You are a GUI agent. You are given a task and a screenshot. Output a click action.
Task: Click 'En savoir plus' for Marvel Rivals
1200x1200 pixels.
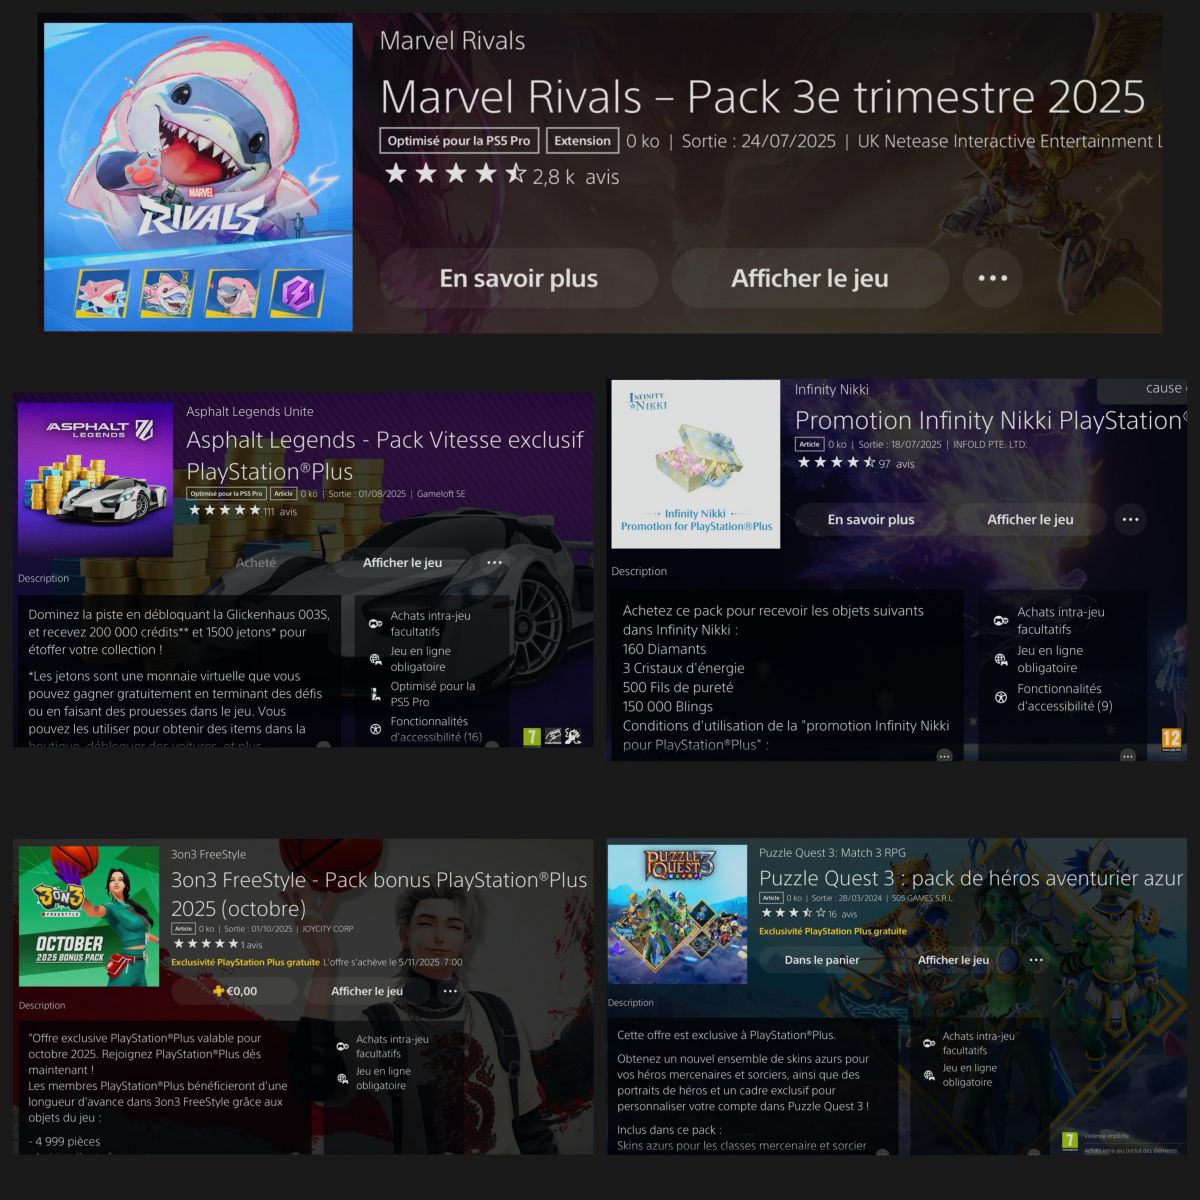click(x=518, y=278)
